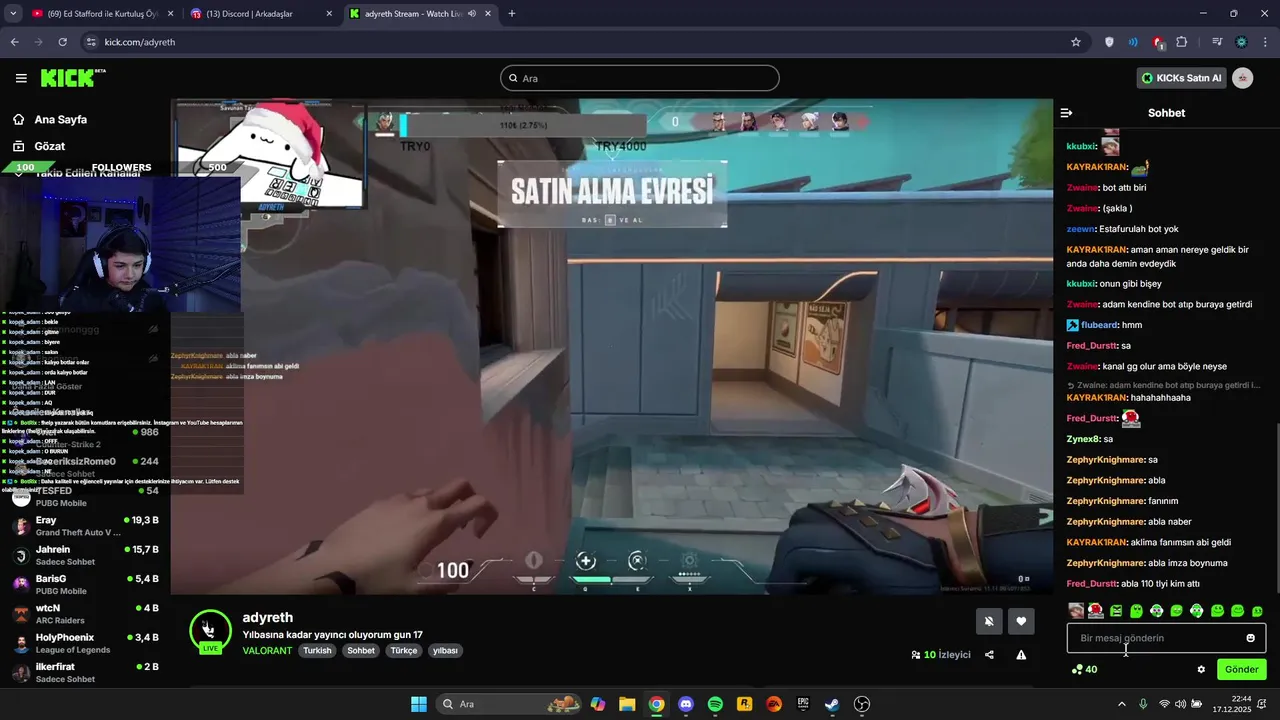Open BarisG channel in sidebar
Screen dimensions: 1280x720
(84, 584)
